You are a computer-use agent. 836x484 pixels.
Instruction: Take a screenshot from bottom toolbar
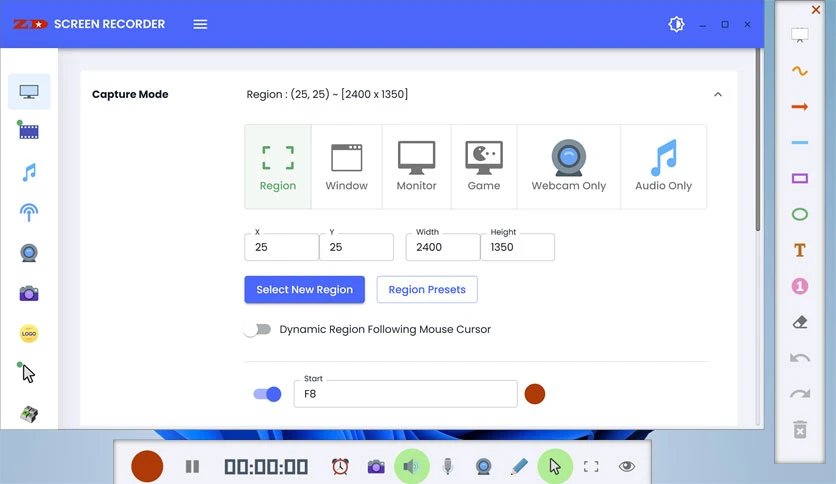376,466
